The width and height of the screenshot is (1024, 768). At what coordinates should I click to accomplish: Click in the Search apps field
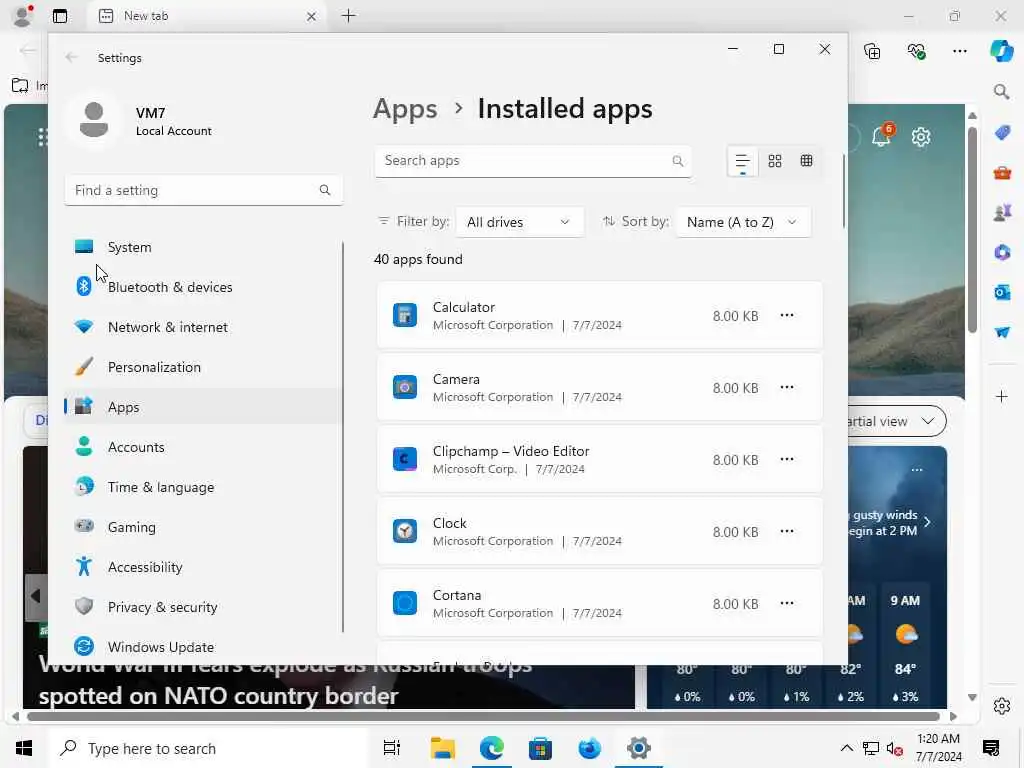(x=533, y=161)
